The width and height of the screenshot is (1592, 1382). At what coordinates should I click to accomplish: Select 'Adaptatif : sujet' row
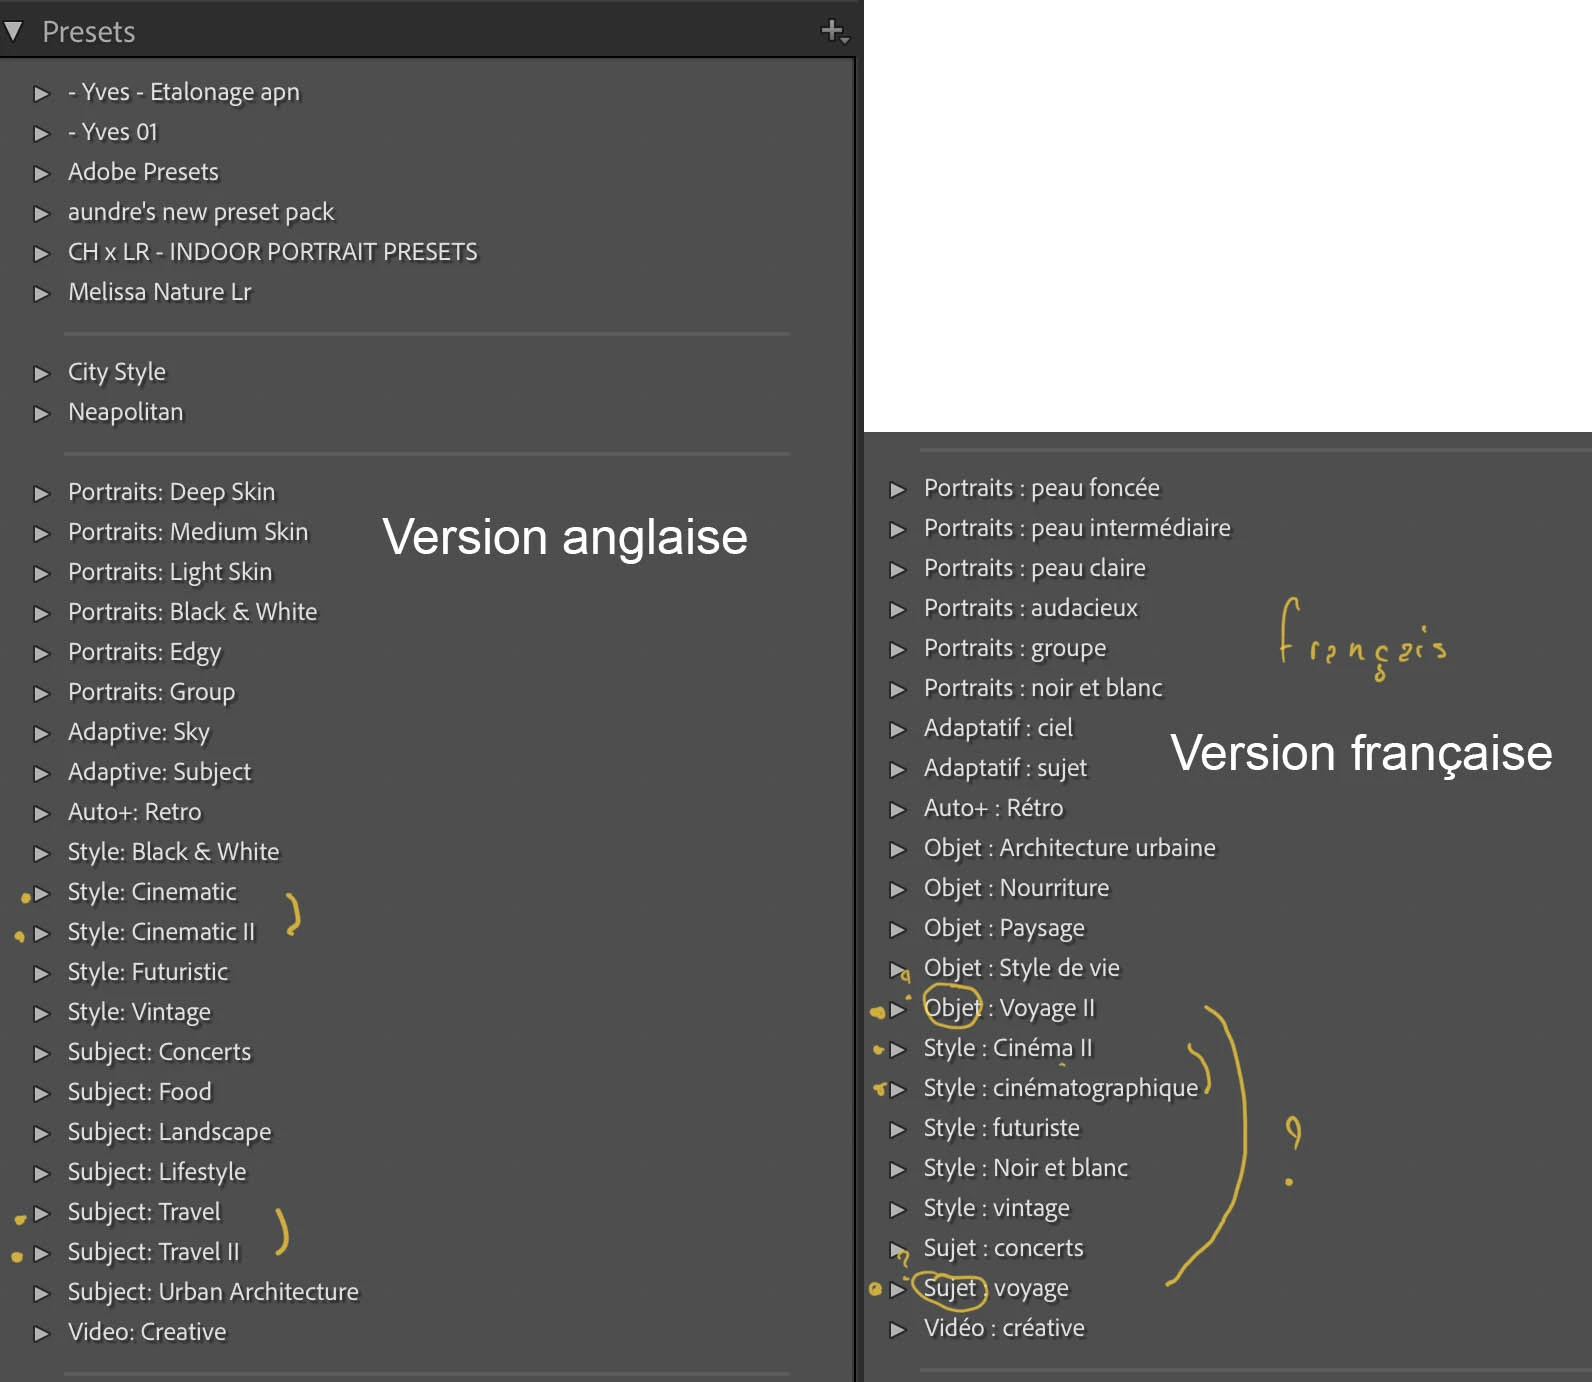tap(1005, 768)
